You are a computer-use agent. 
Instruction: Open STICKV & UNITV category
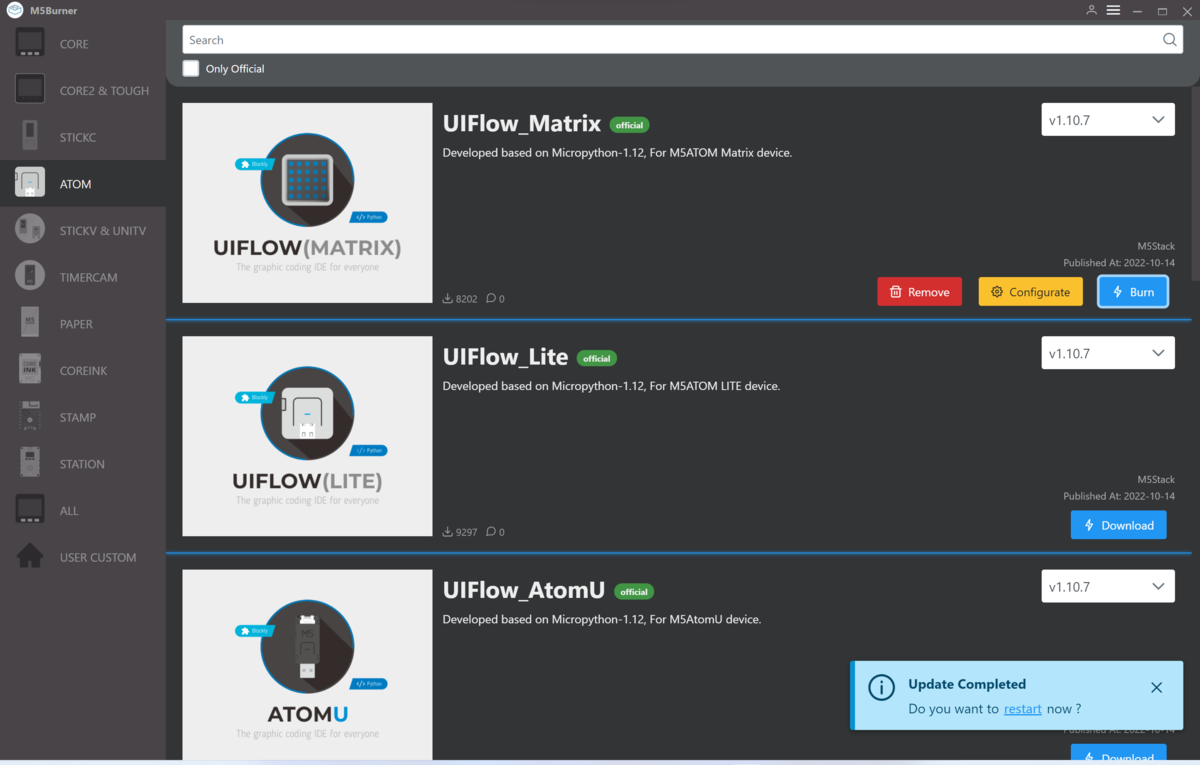(x=83, y=230)
